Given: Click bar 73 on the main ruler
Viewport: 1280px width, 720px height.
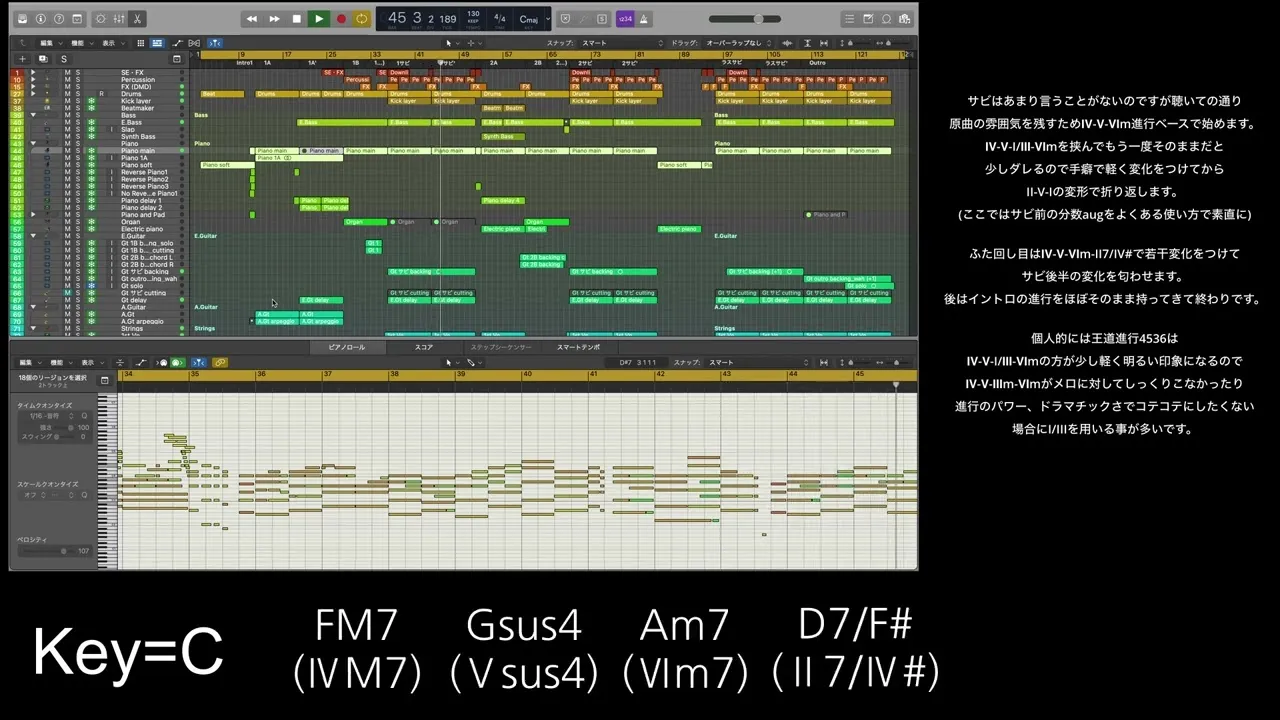Looking at the screenshot, I should [x=596, y=54].
